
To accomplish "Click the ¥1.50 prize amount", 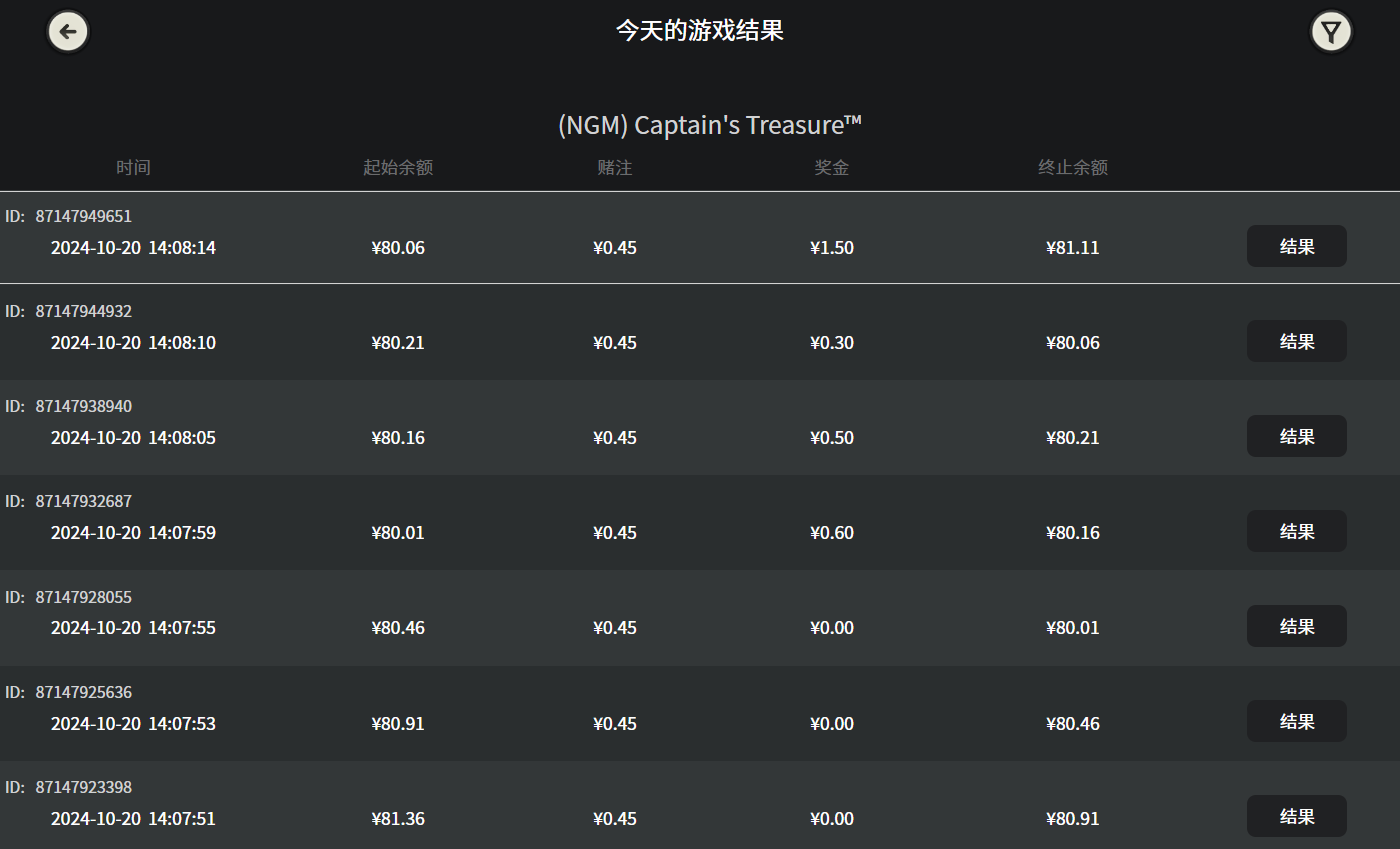I will coord(832,248).
